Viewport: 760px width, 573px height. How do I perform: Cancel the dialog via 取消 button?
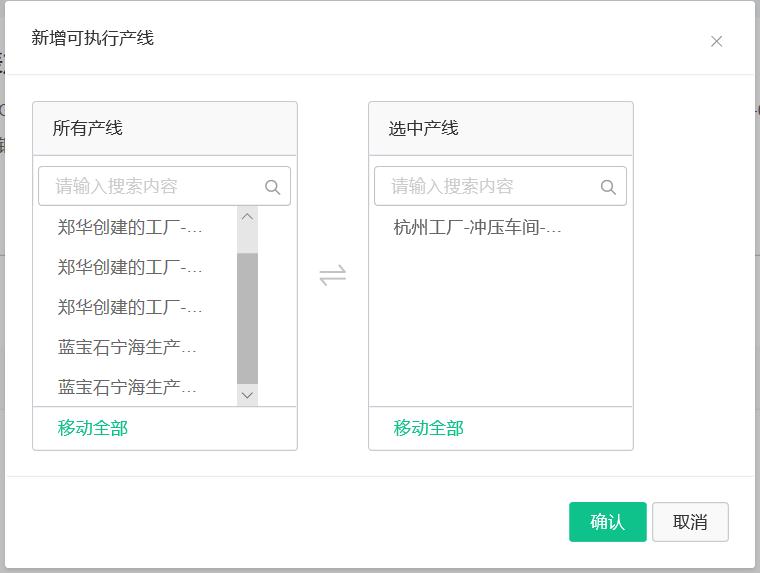coord(690,522)
